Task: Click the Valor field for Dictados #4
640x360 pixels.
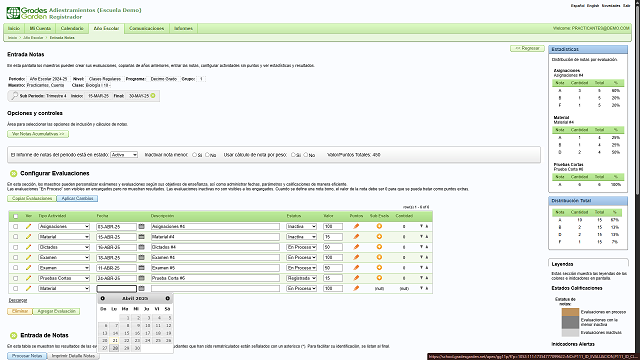Action: 333,247
